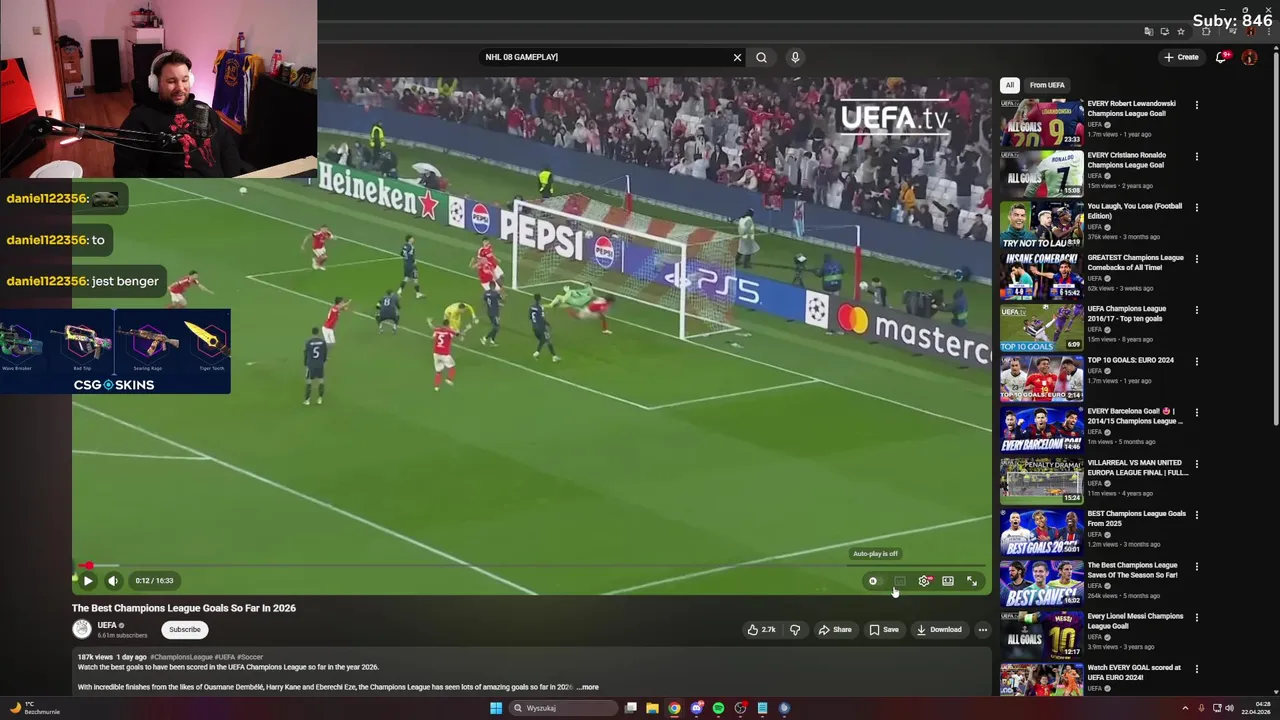Open the UEFA channel avatar
This screenshot has height=720, width=1280.
(x=82, y=629)
